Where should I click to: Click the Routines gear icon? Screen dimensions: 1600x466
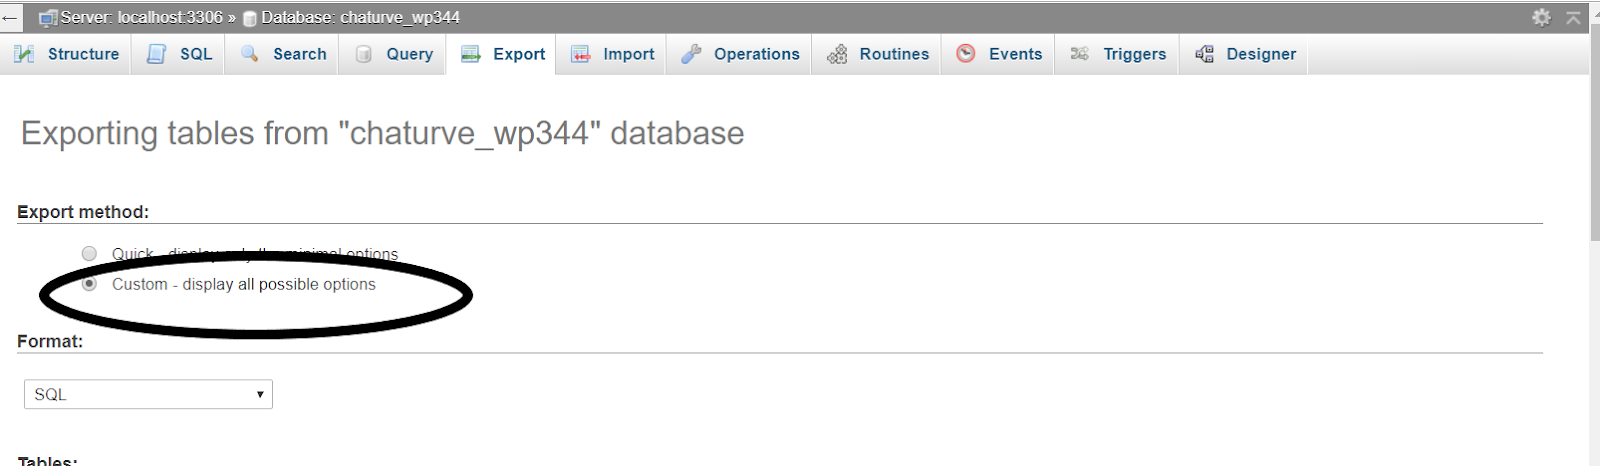837,54
